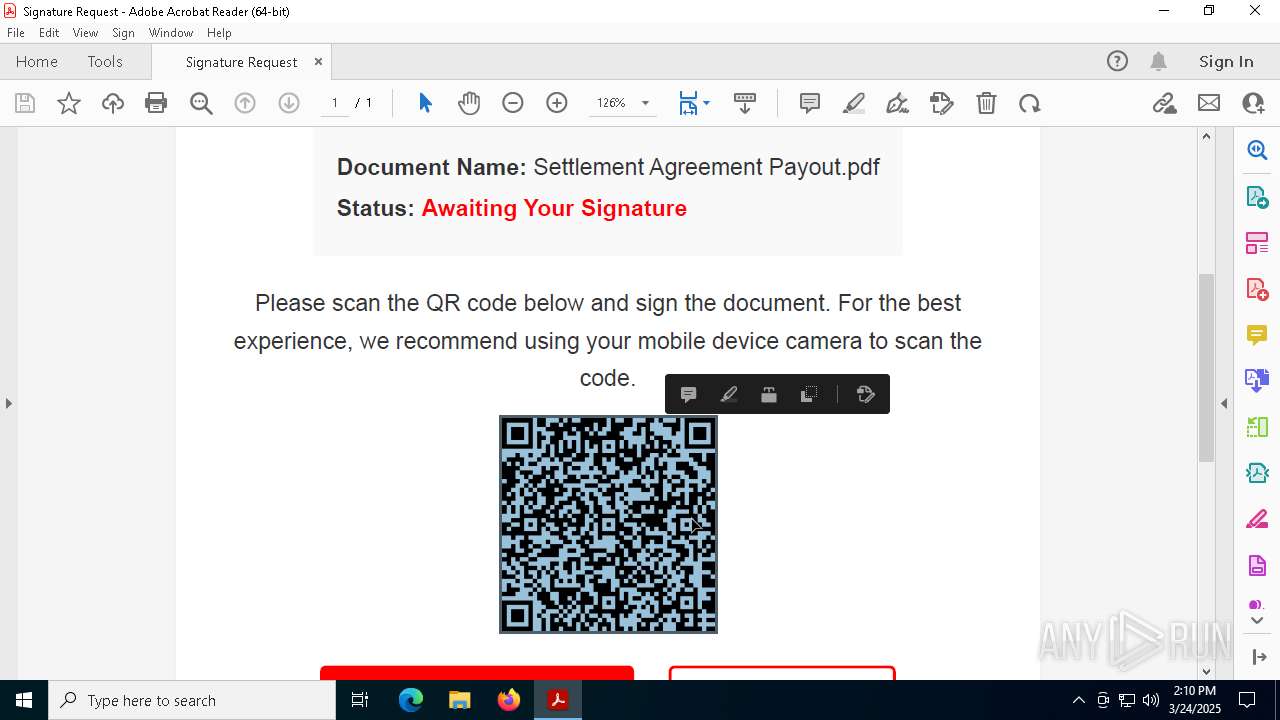Click the scrolling mode toolbar icon
Screen dimensions: 1280x720
click(745, 103)
